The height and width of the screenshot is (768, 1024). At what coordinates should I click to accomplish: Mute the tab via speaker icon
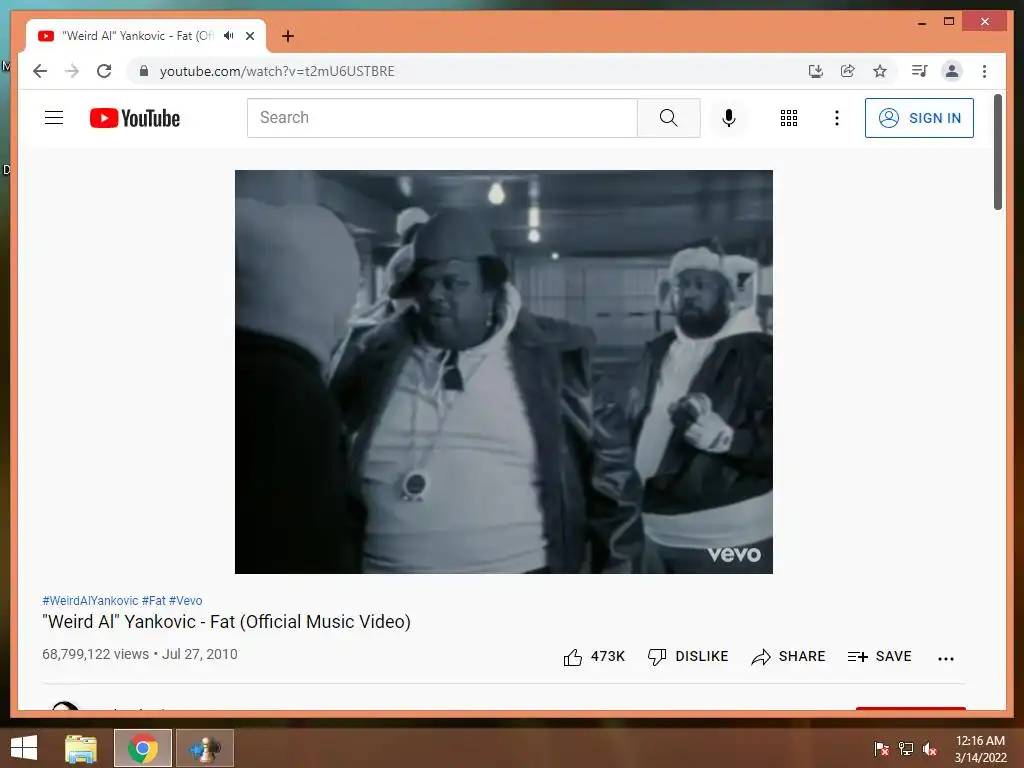229,36
